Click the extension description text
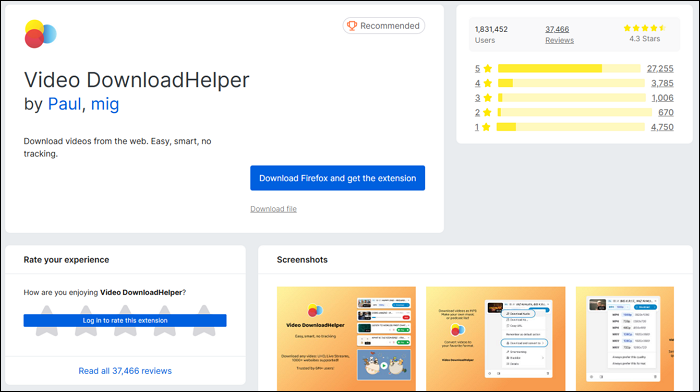This screenshot has height=392, width=700. (x=117, y=147)
